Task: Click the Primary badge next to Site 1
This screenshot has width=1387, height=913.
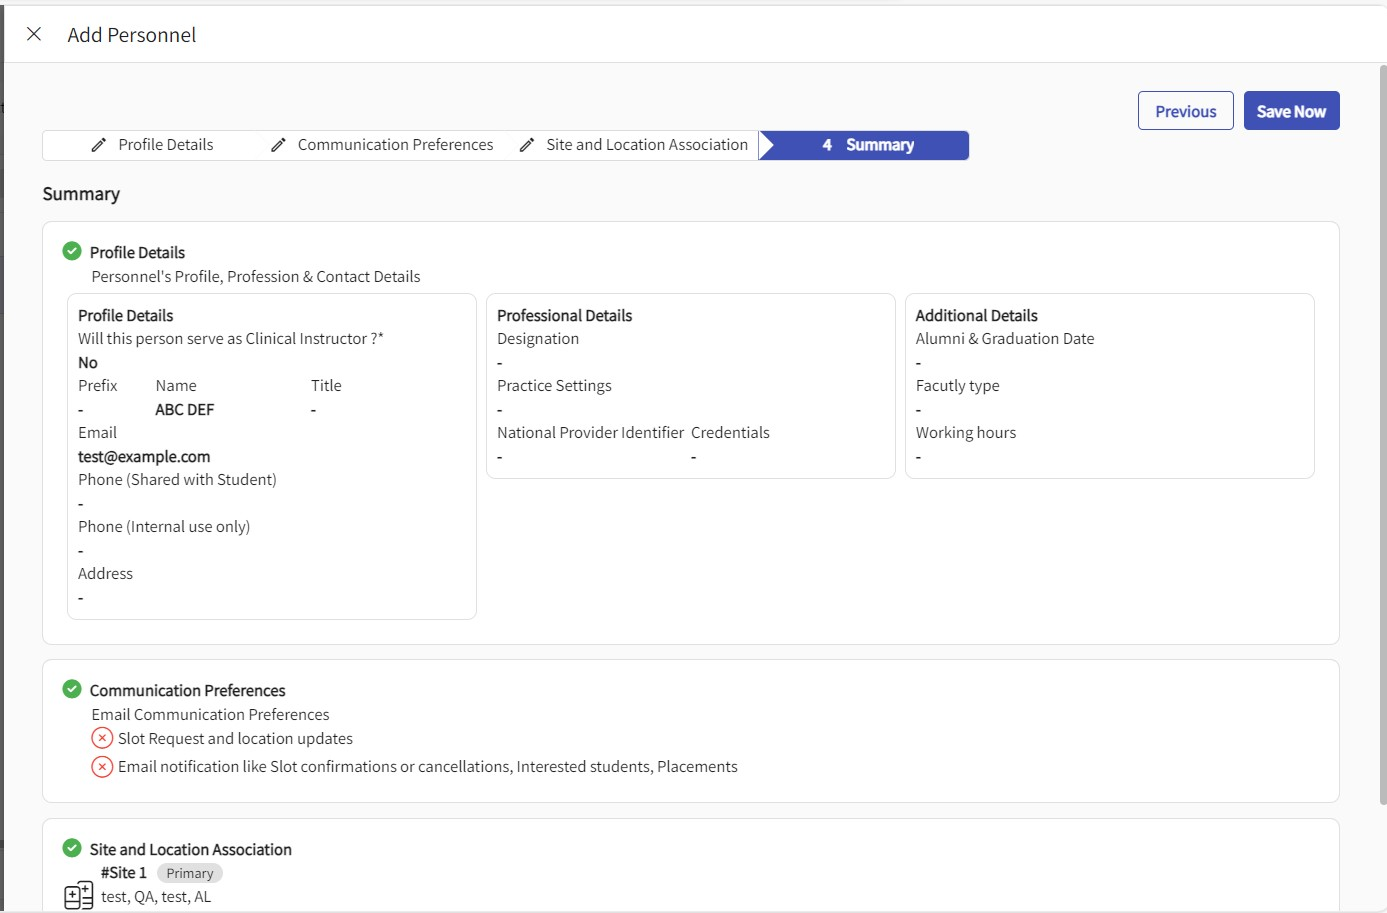Action: click(x=189, y=873)
